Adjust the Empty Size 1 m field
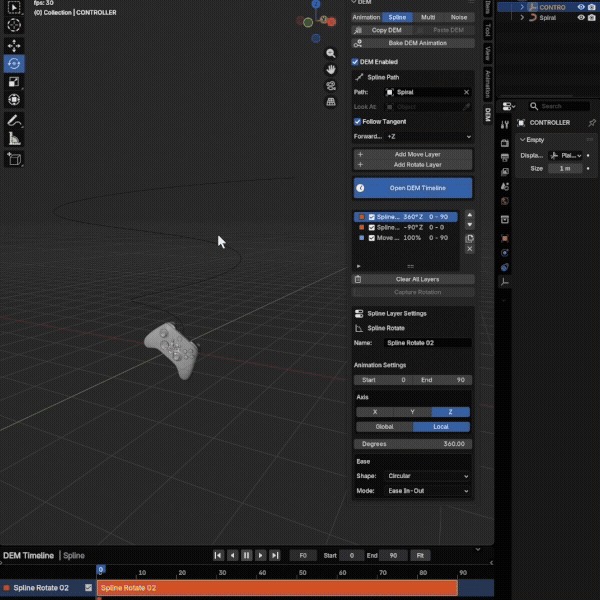 tap(565, 169)
